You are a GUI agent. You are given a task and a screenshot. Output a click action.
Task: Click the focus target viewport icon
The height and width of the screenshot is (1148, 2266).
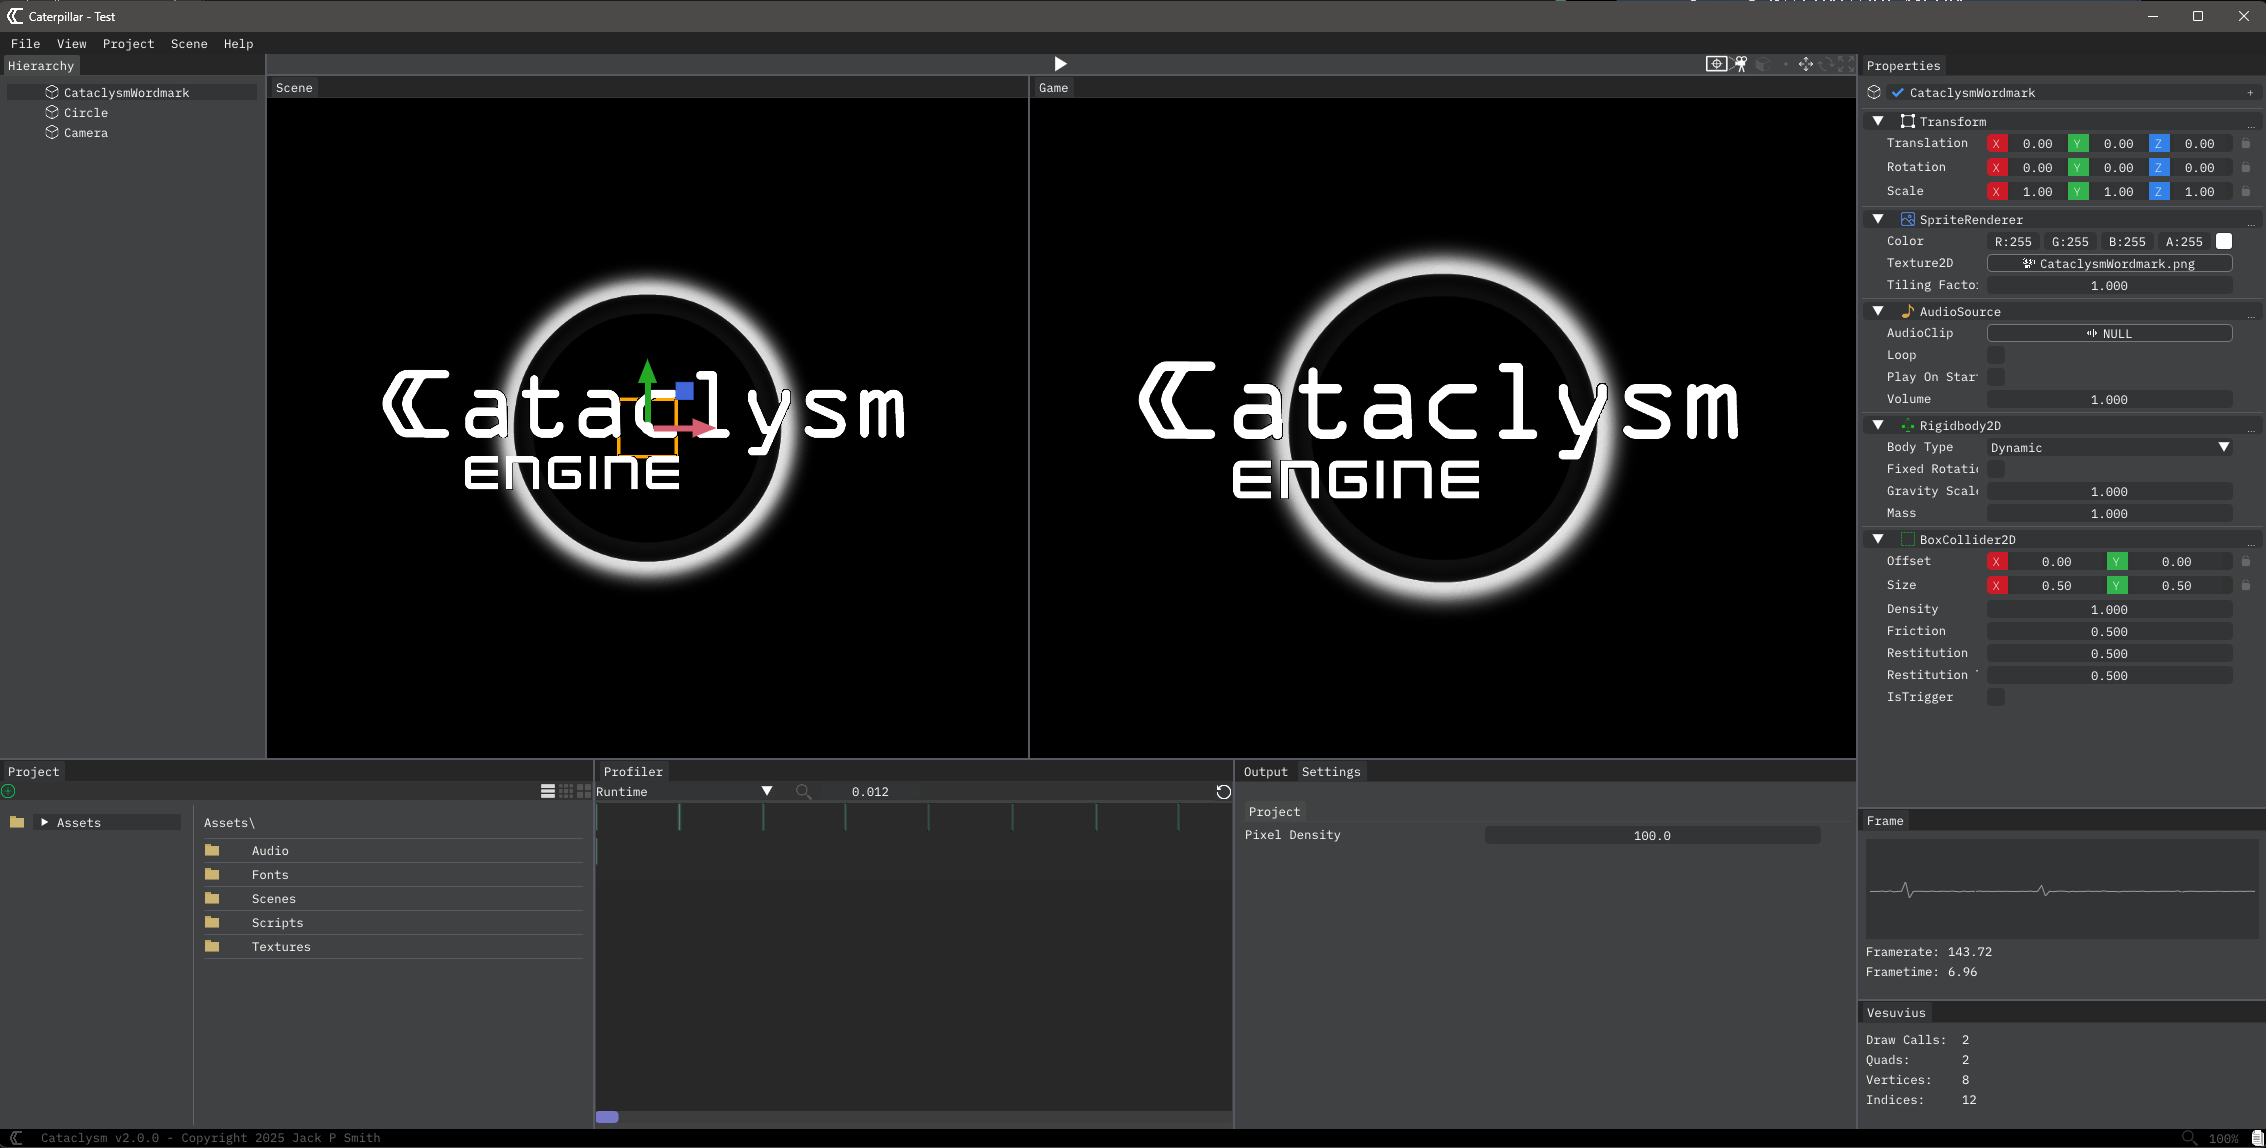[1716, 64]
